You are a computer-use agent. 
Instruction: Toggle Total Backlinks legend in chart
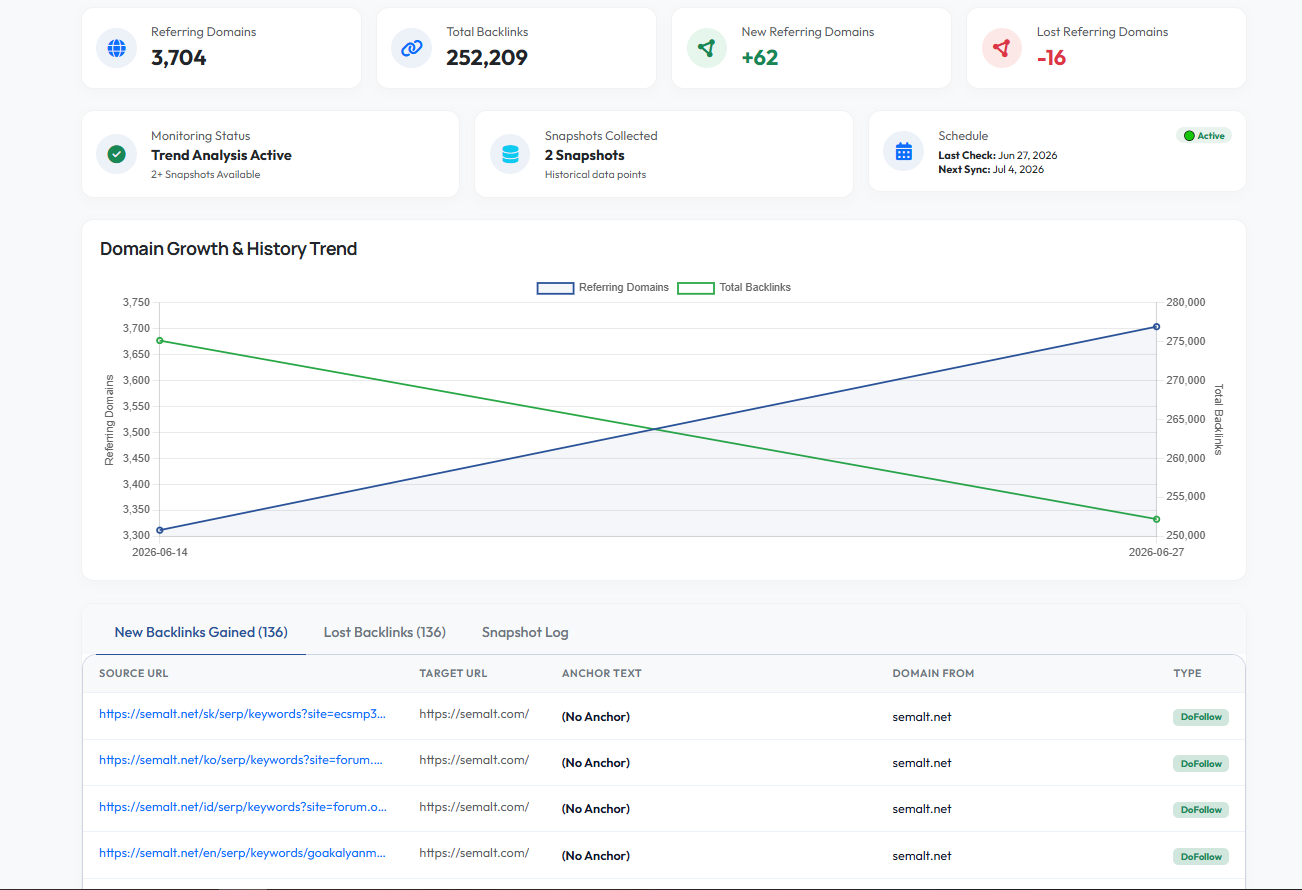(734, 287)
